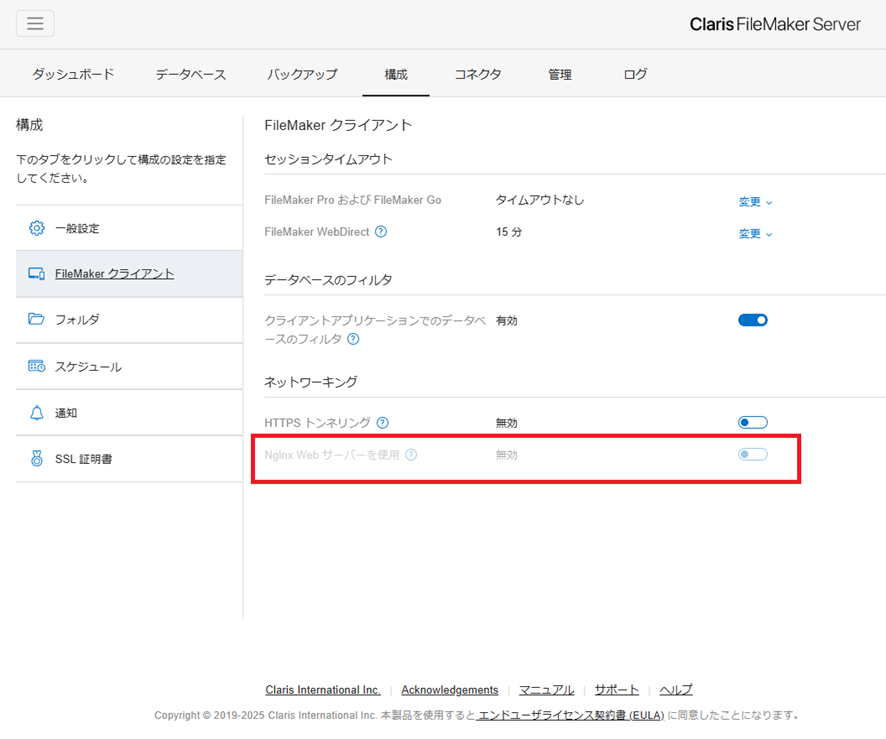Click the 有効 status text
Viewport: 886px width, 739px height.
(506, 320)
